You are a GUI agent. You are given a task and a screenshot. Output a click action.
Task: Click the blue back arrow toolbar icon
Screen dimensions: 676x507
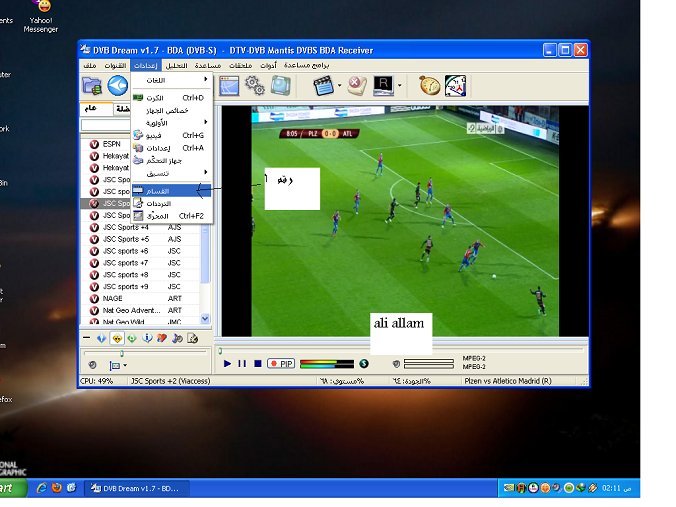[x=118, y=85]
